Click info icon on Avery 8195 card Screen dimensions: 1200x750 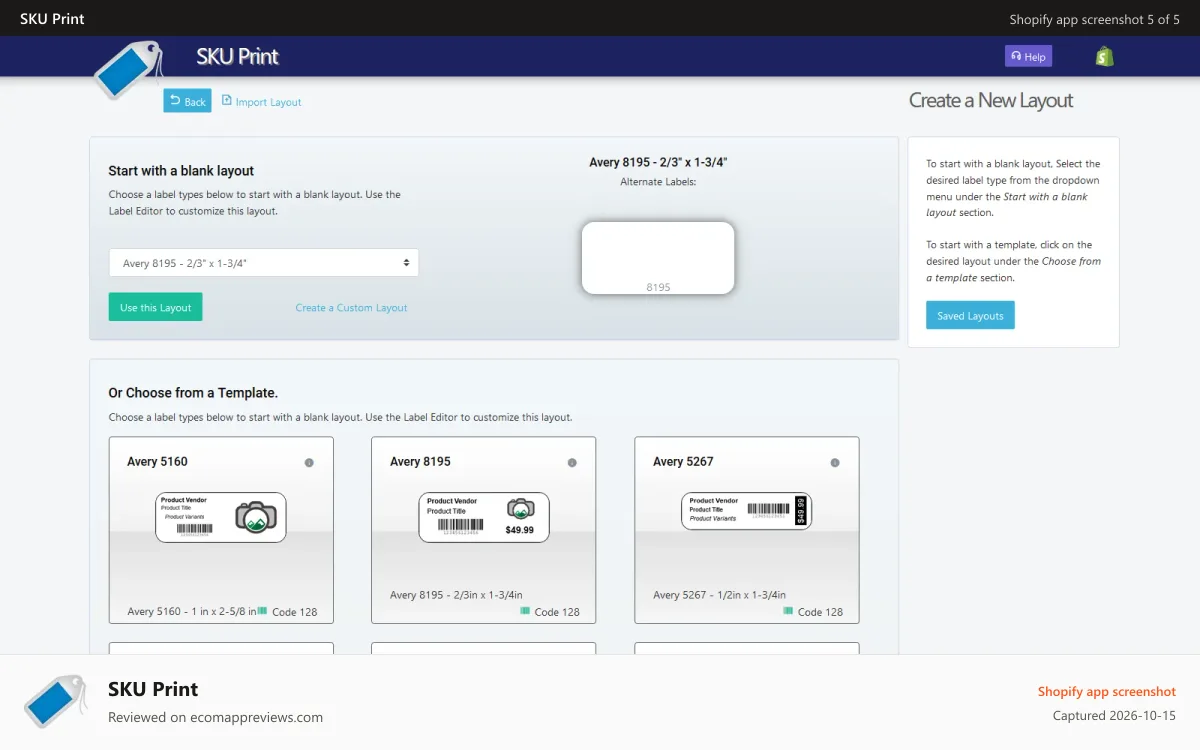572,462
